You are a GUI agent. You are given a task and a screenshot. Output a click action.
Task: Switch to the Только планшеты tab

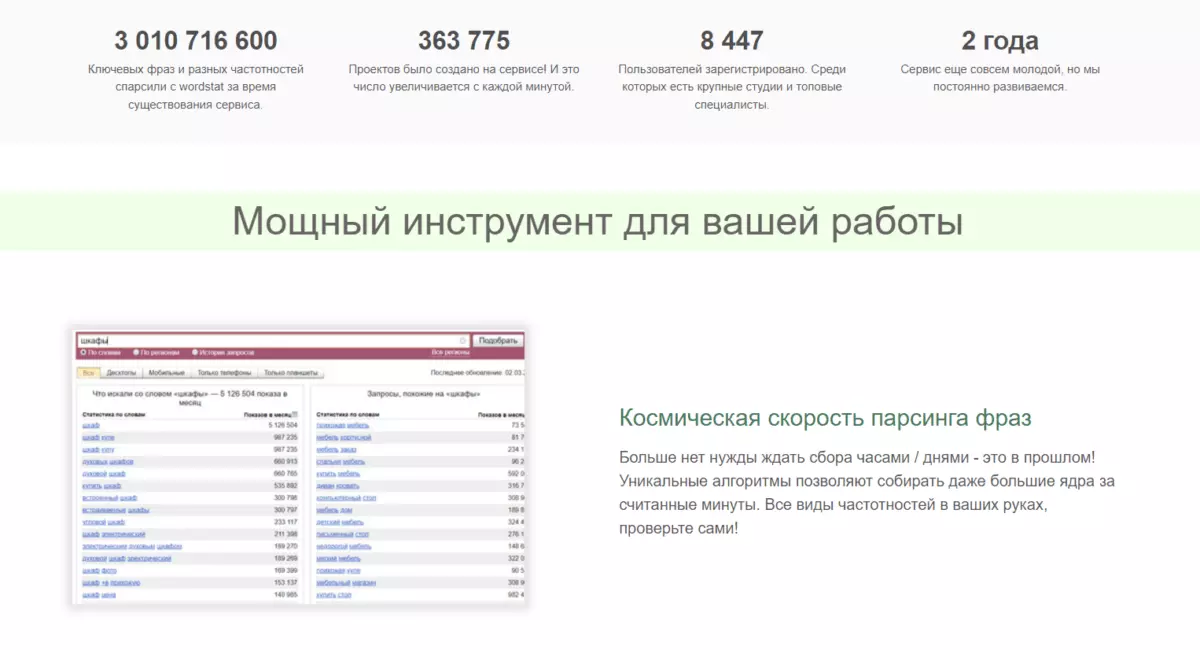pyautogui.click(x=291, y=372)
